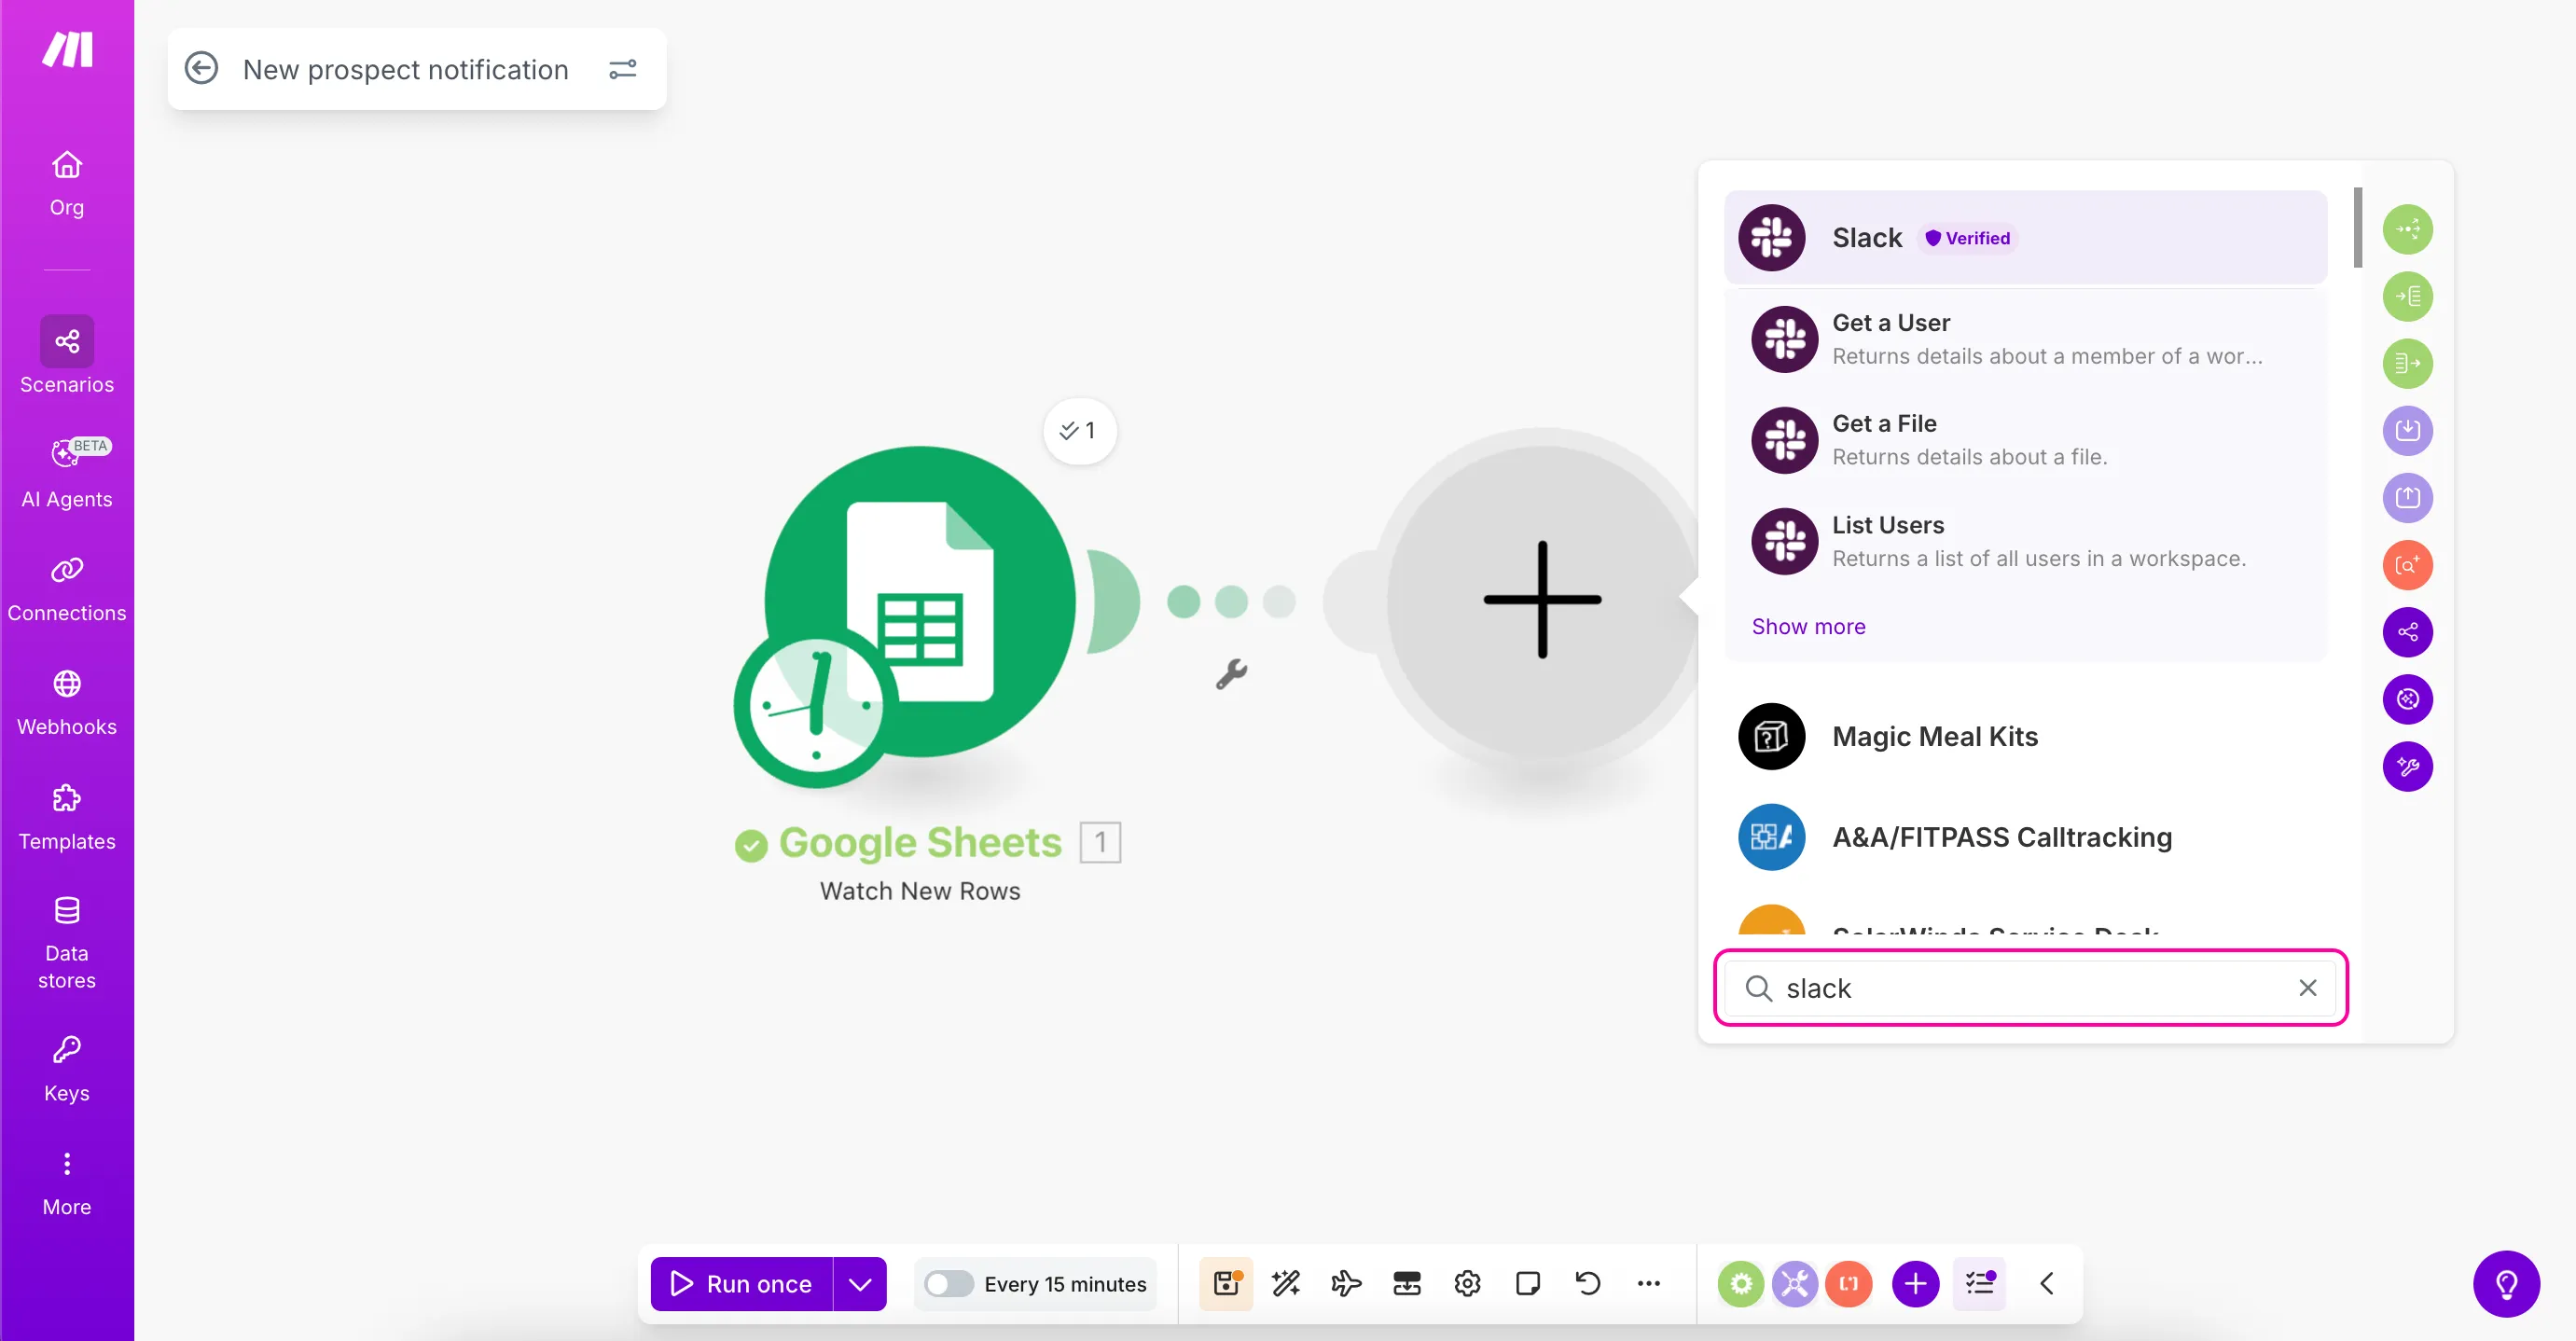
Task: Open the Scenarios section
Action: tap(67, 356)
